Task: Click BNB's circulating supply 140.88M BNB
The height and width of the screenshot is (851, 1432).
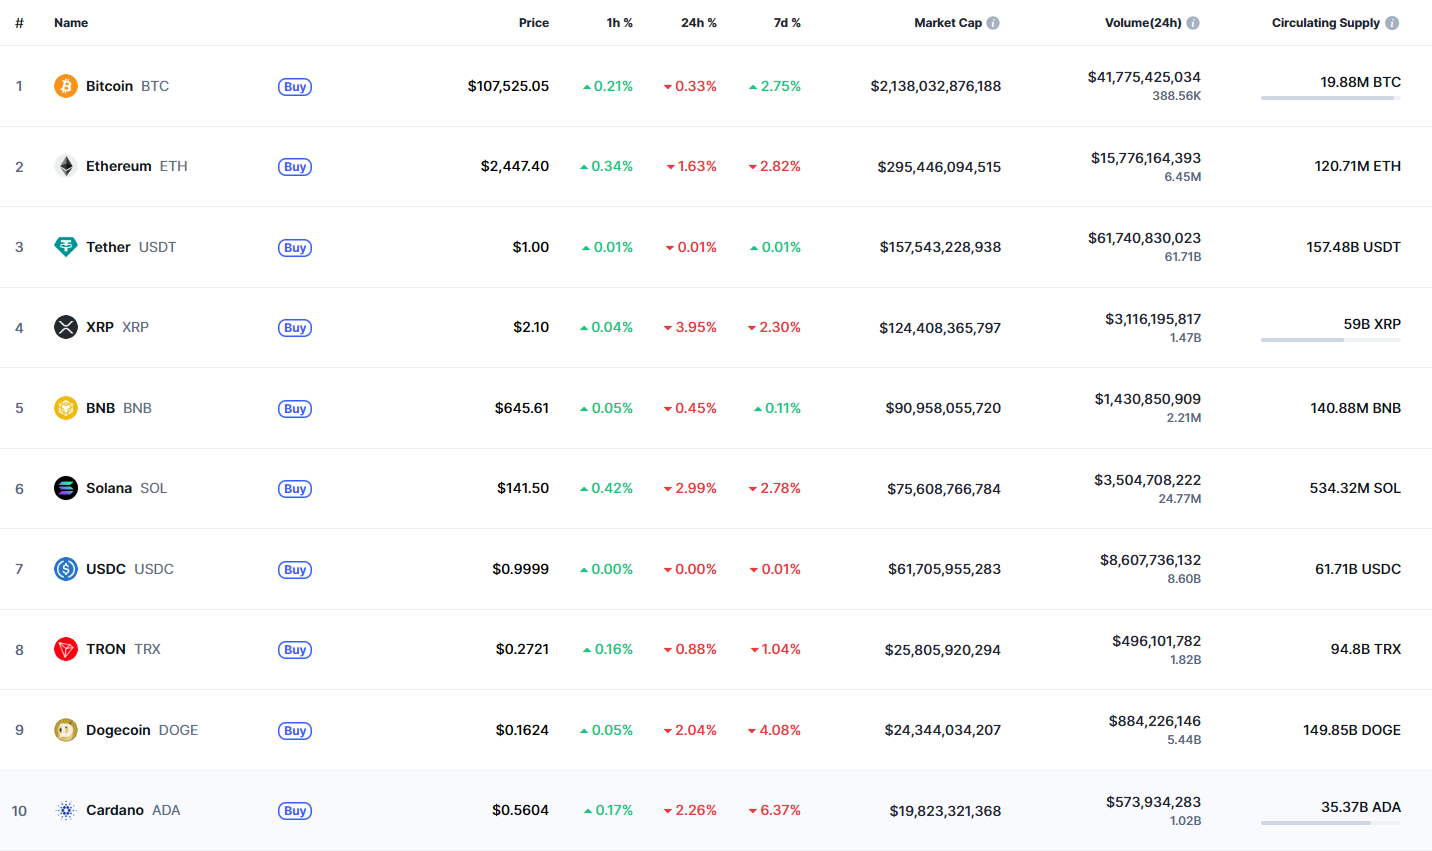Action: point(1355,408)
